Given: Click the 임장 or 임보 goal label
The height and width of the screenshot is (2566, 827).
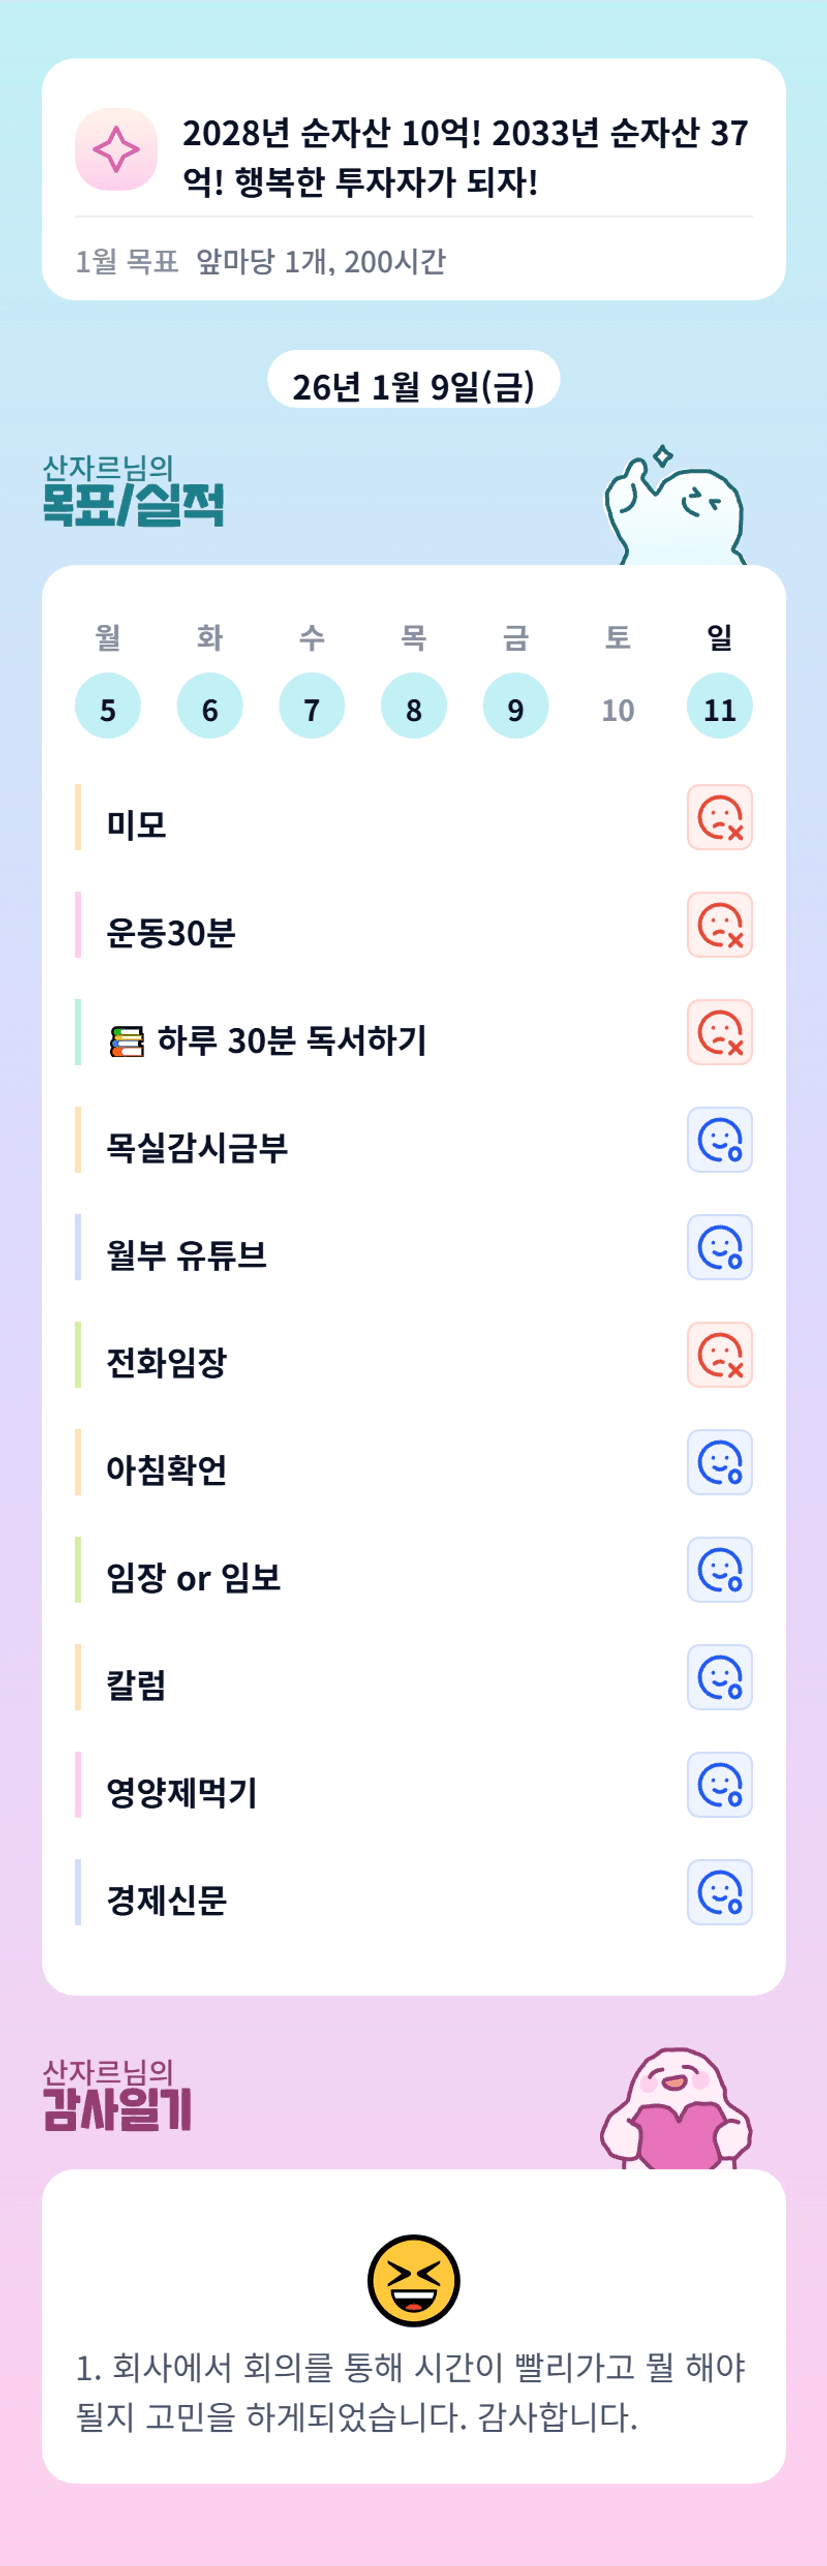Looking at the screenshot, I should [193, 1578].
